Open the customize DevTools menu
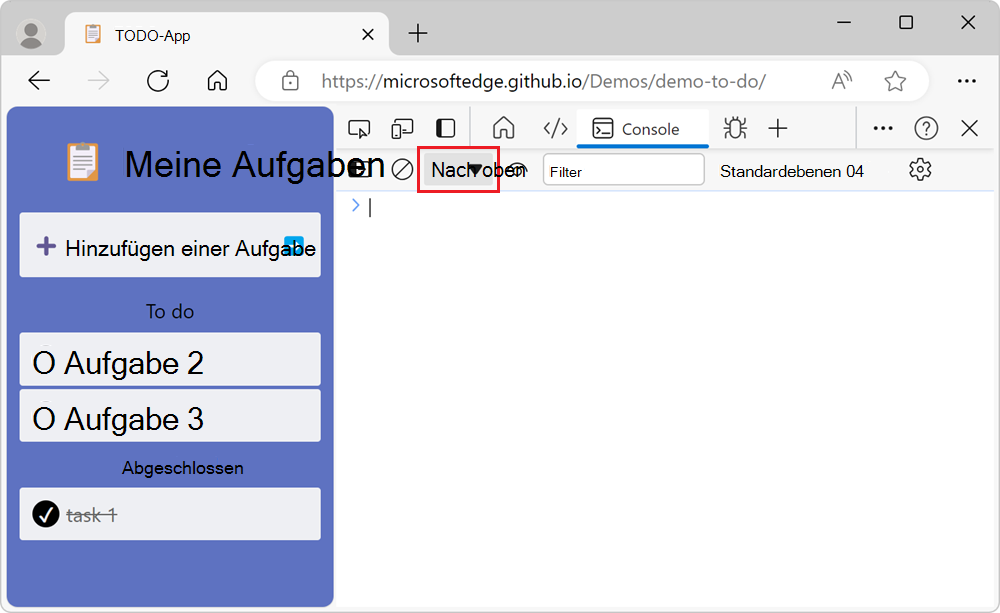 point(883,128)
